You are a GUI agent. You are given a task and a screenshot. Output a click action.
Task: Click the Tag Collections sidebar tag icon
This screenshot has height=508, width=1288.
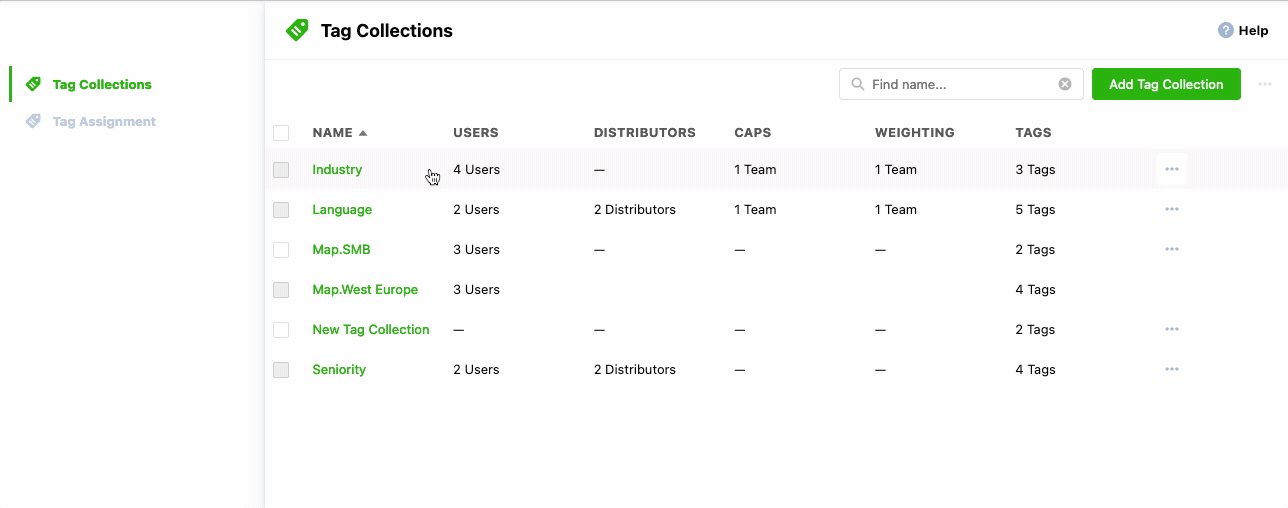pyautogui.click(x=33, y=84)
